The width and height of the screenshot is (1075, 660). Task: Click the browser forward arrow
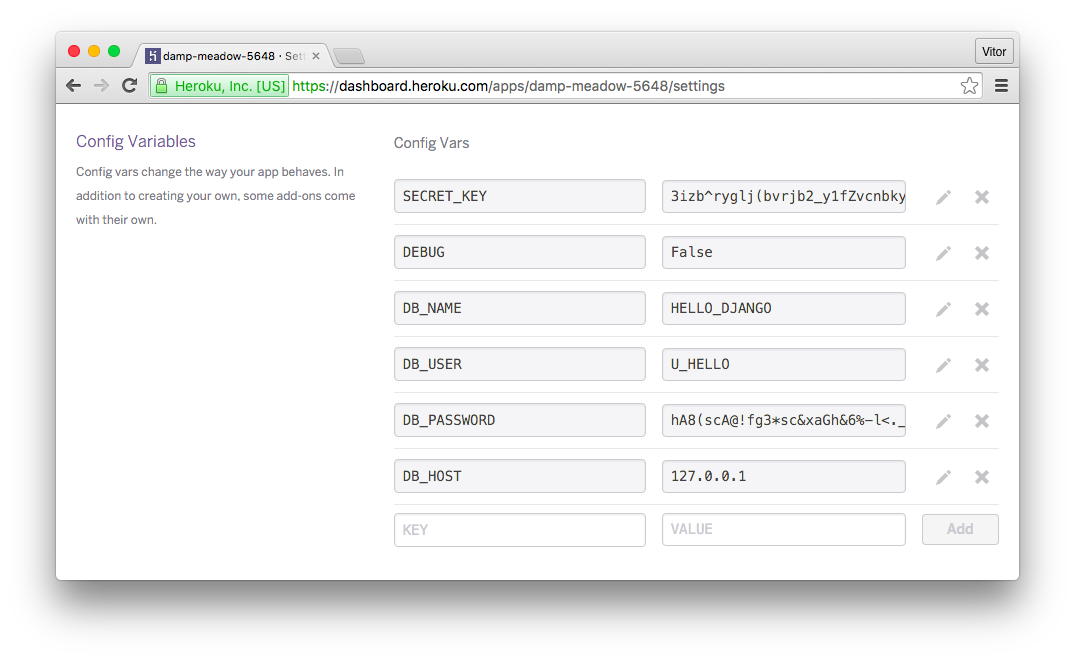pos(101,86)
